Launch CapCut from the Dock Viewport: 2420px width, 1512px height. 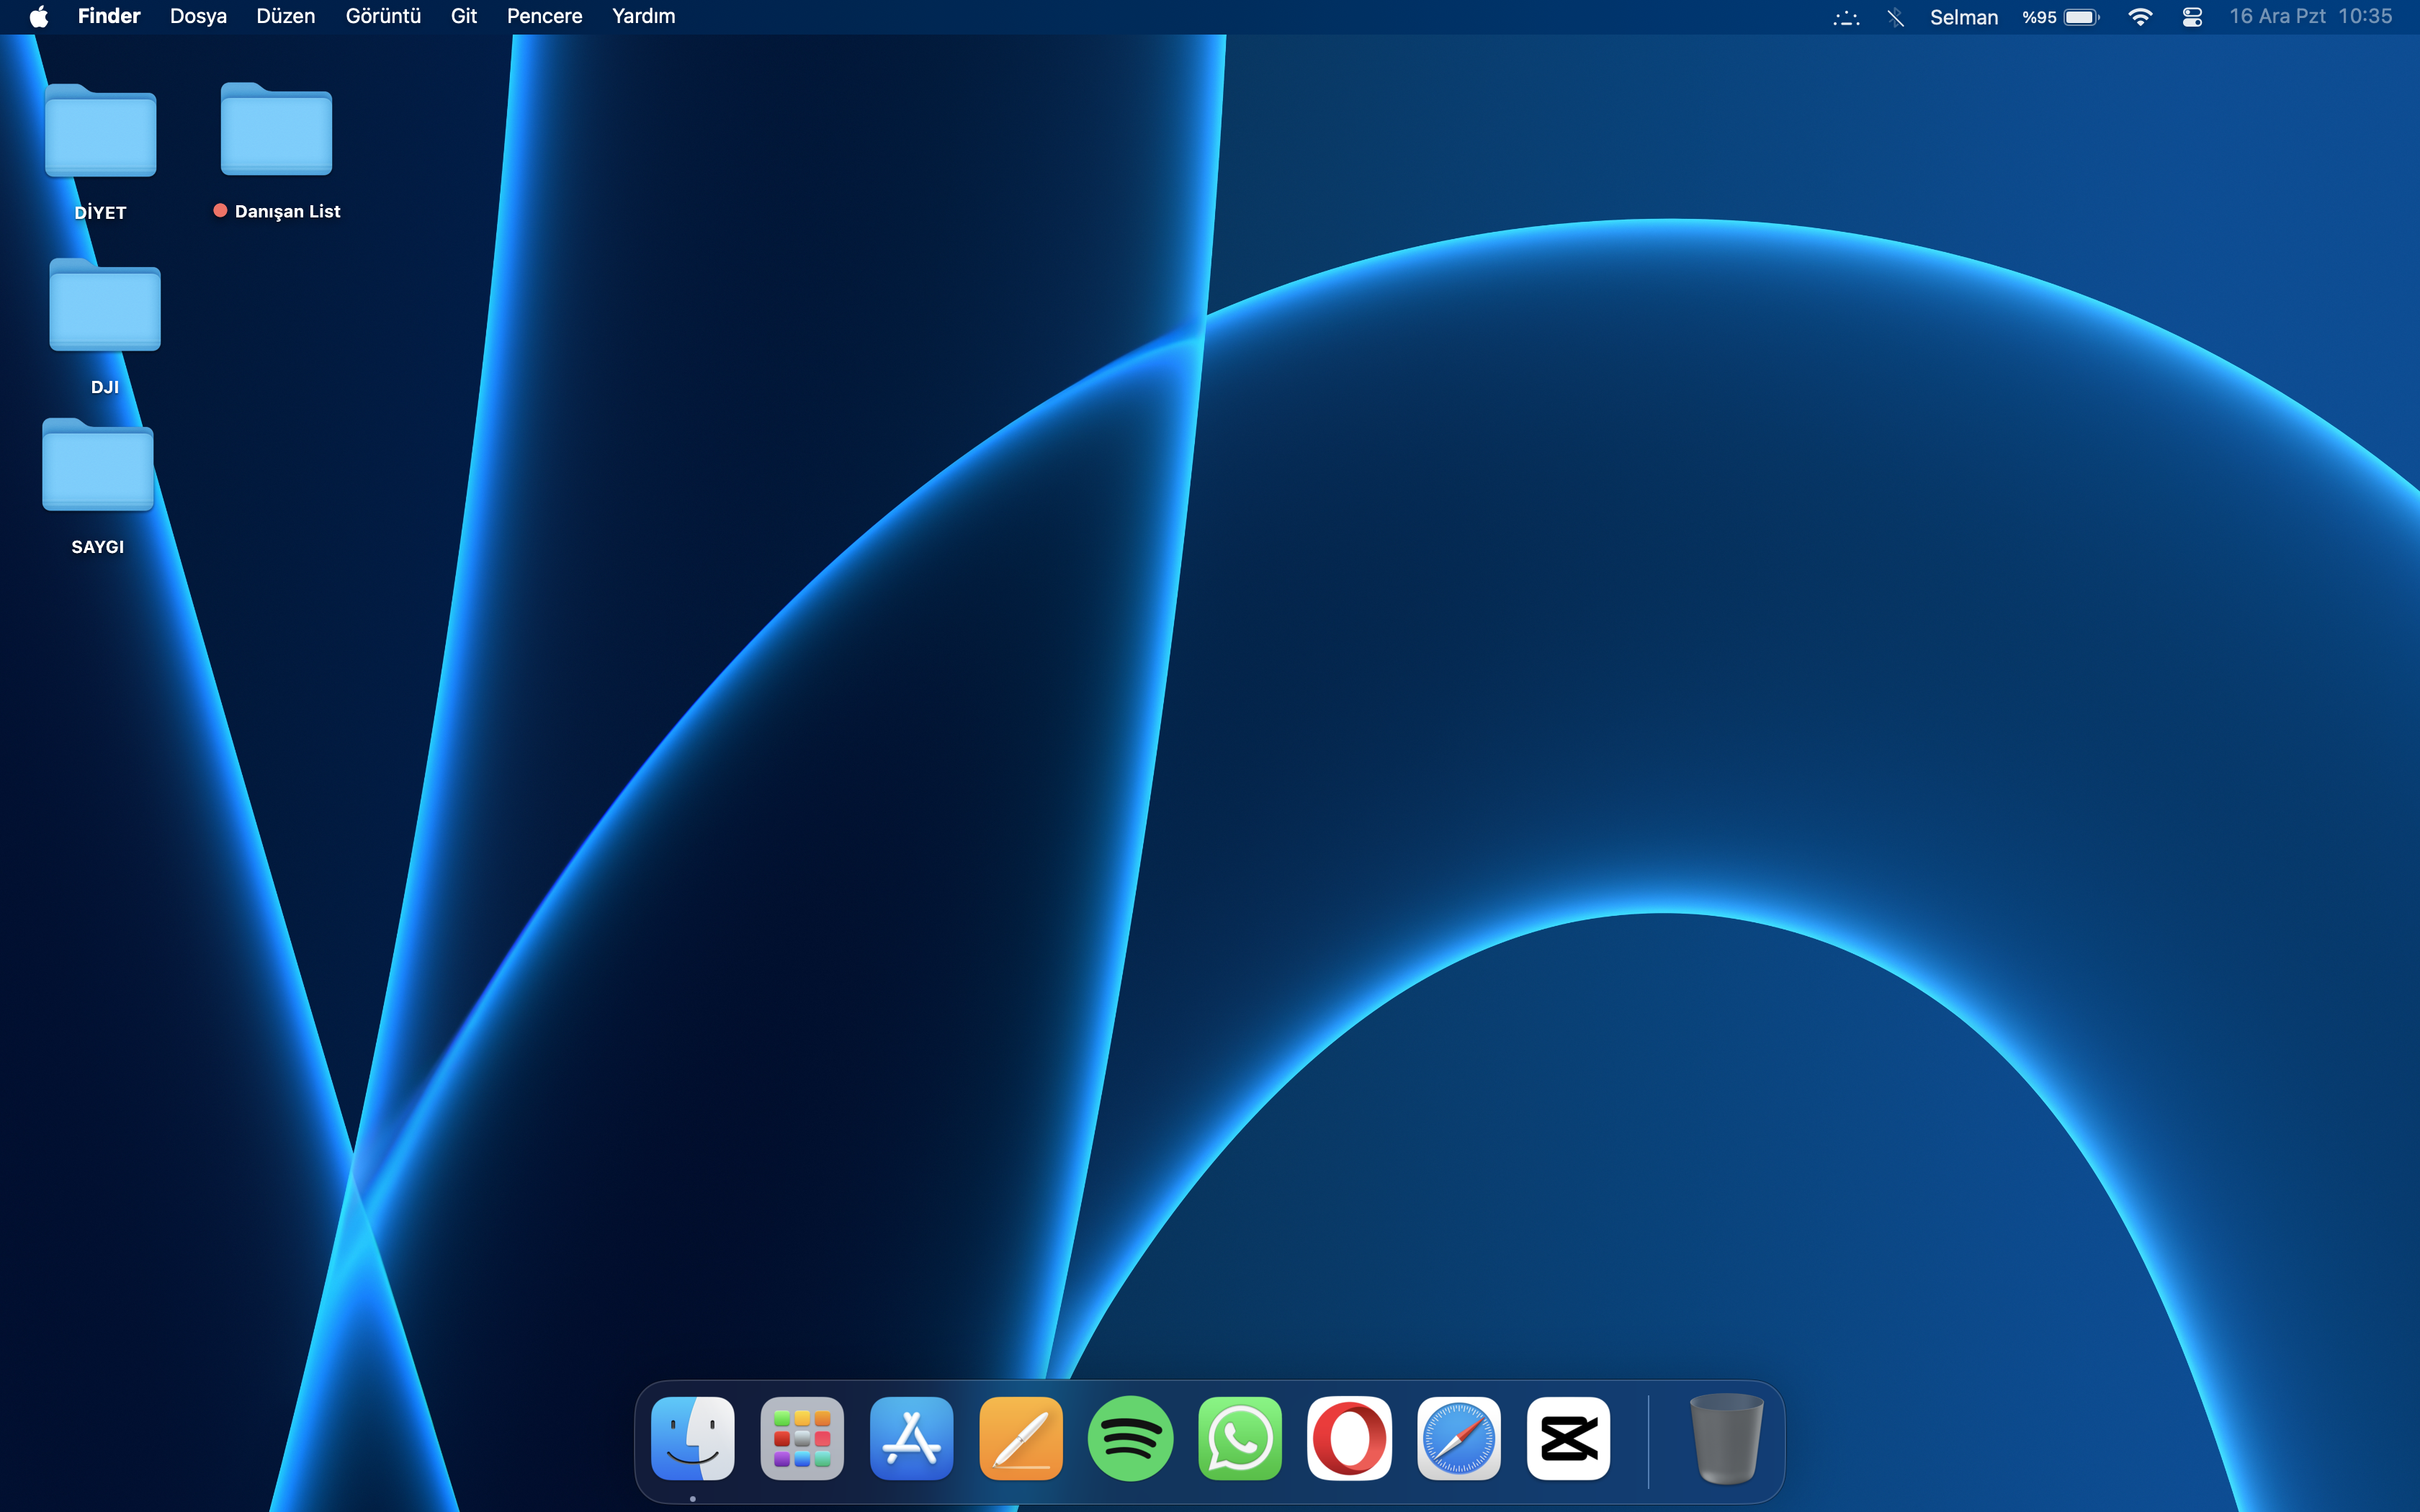click(1568, 1438)
